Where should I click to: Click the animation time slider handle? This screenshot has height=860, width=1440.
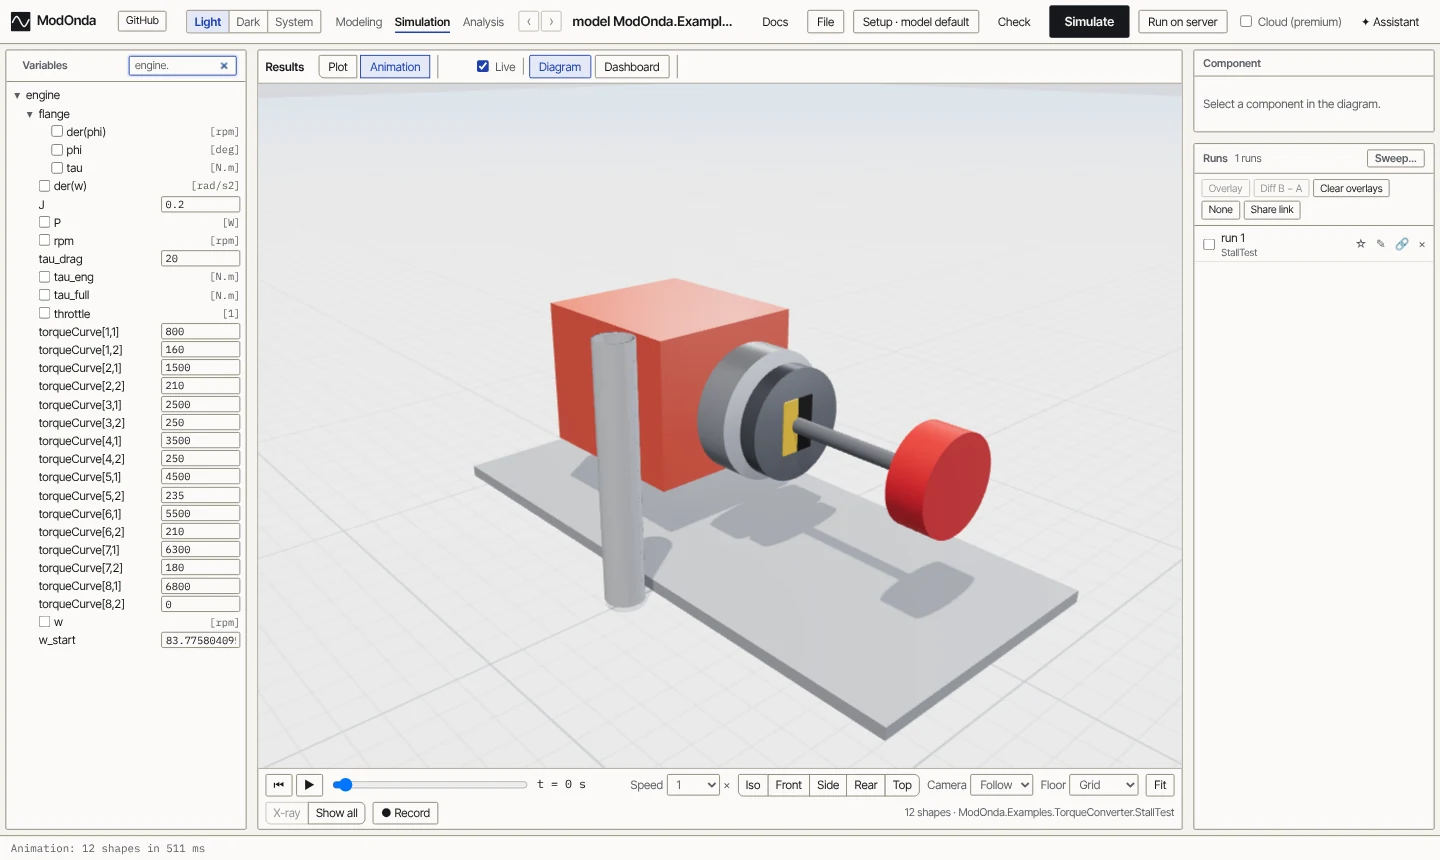[343, 785]
